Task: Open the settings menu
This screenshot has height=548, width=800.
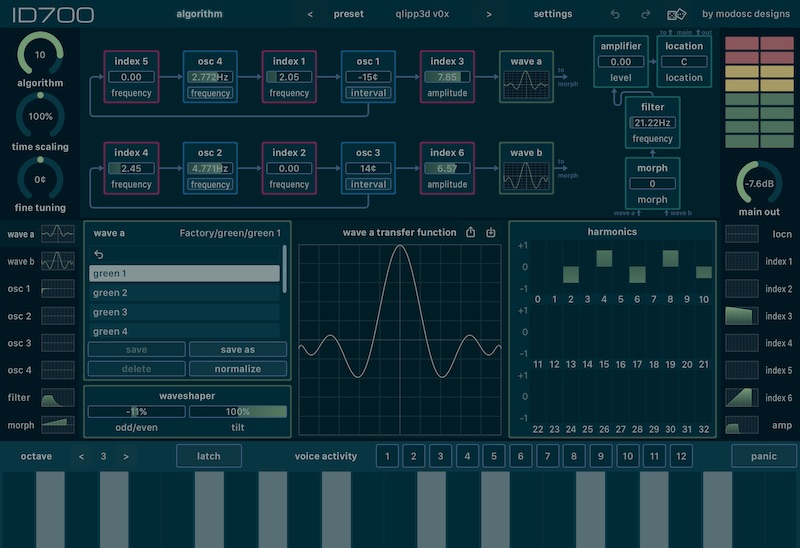Action: (x=553, y=15)
